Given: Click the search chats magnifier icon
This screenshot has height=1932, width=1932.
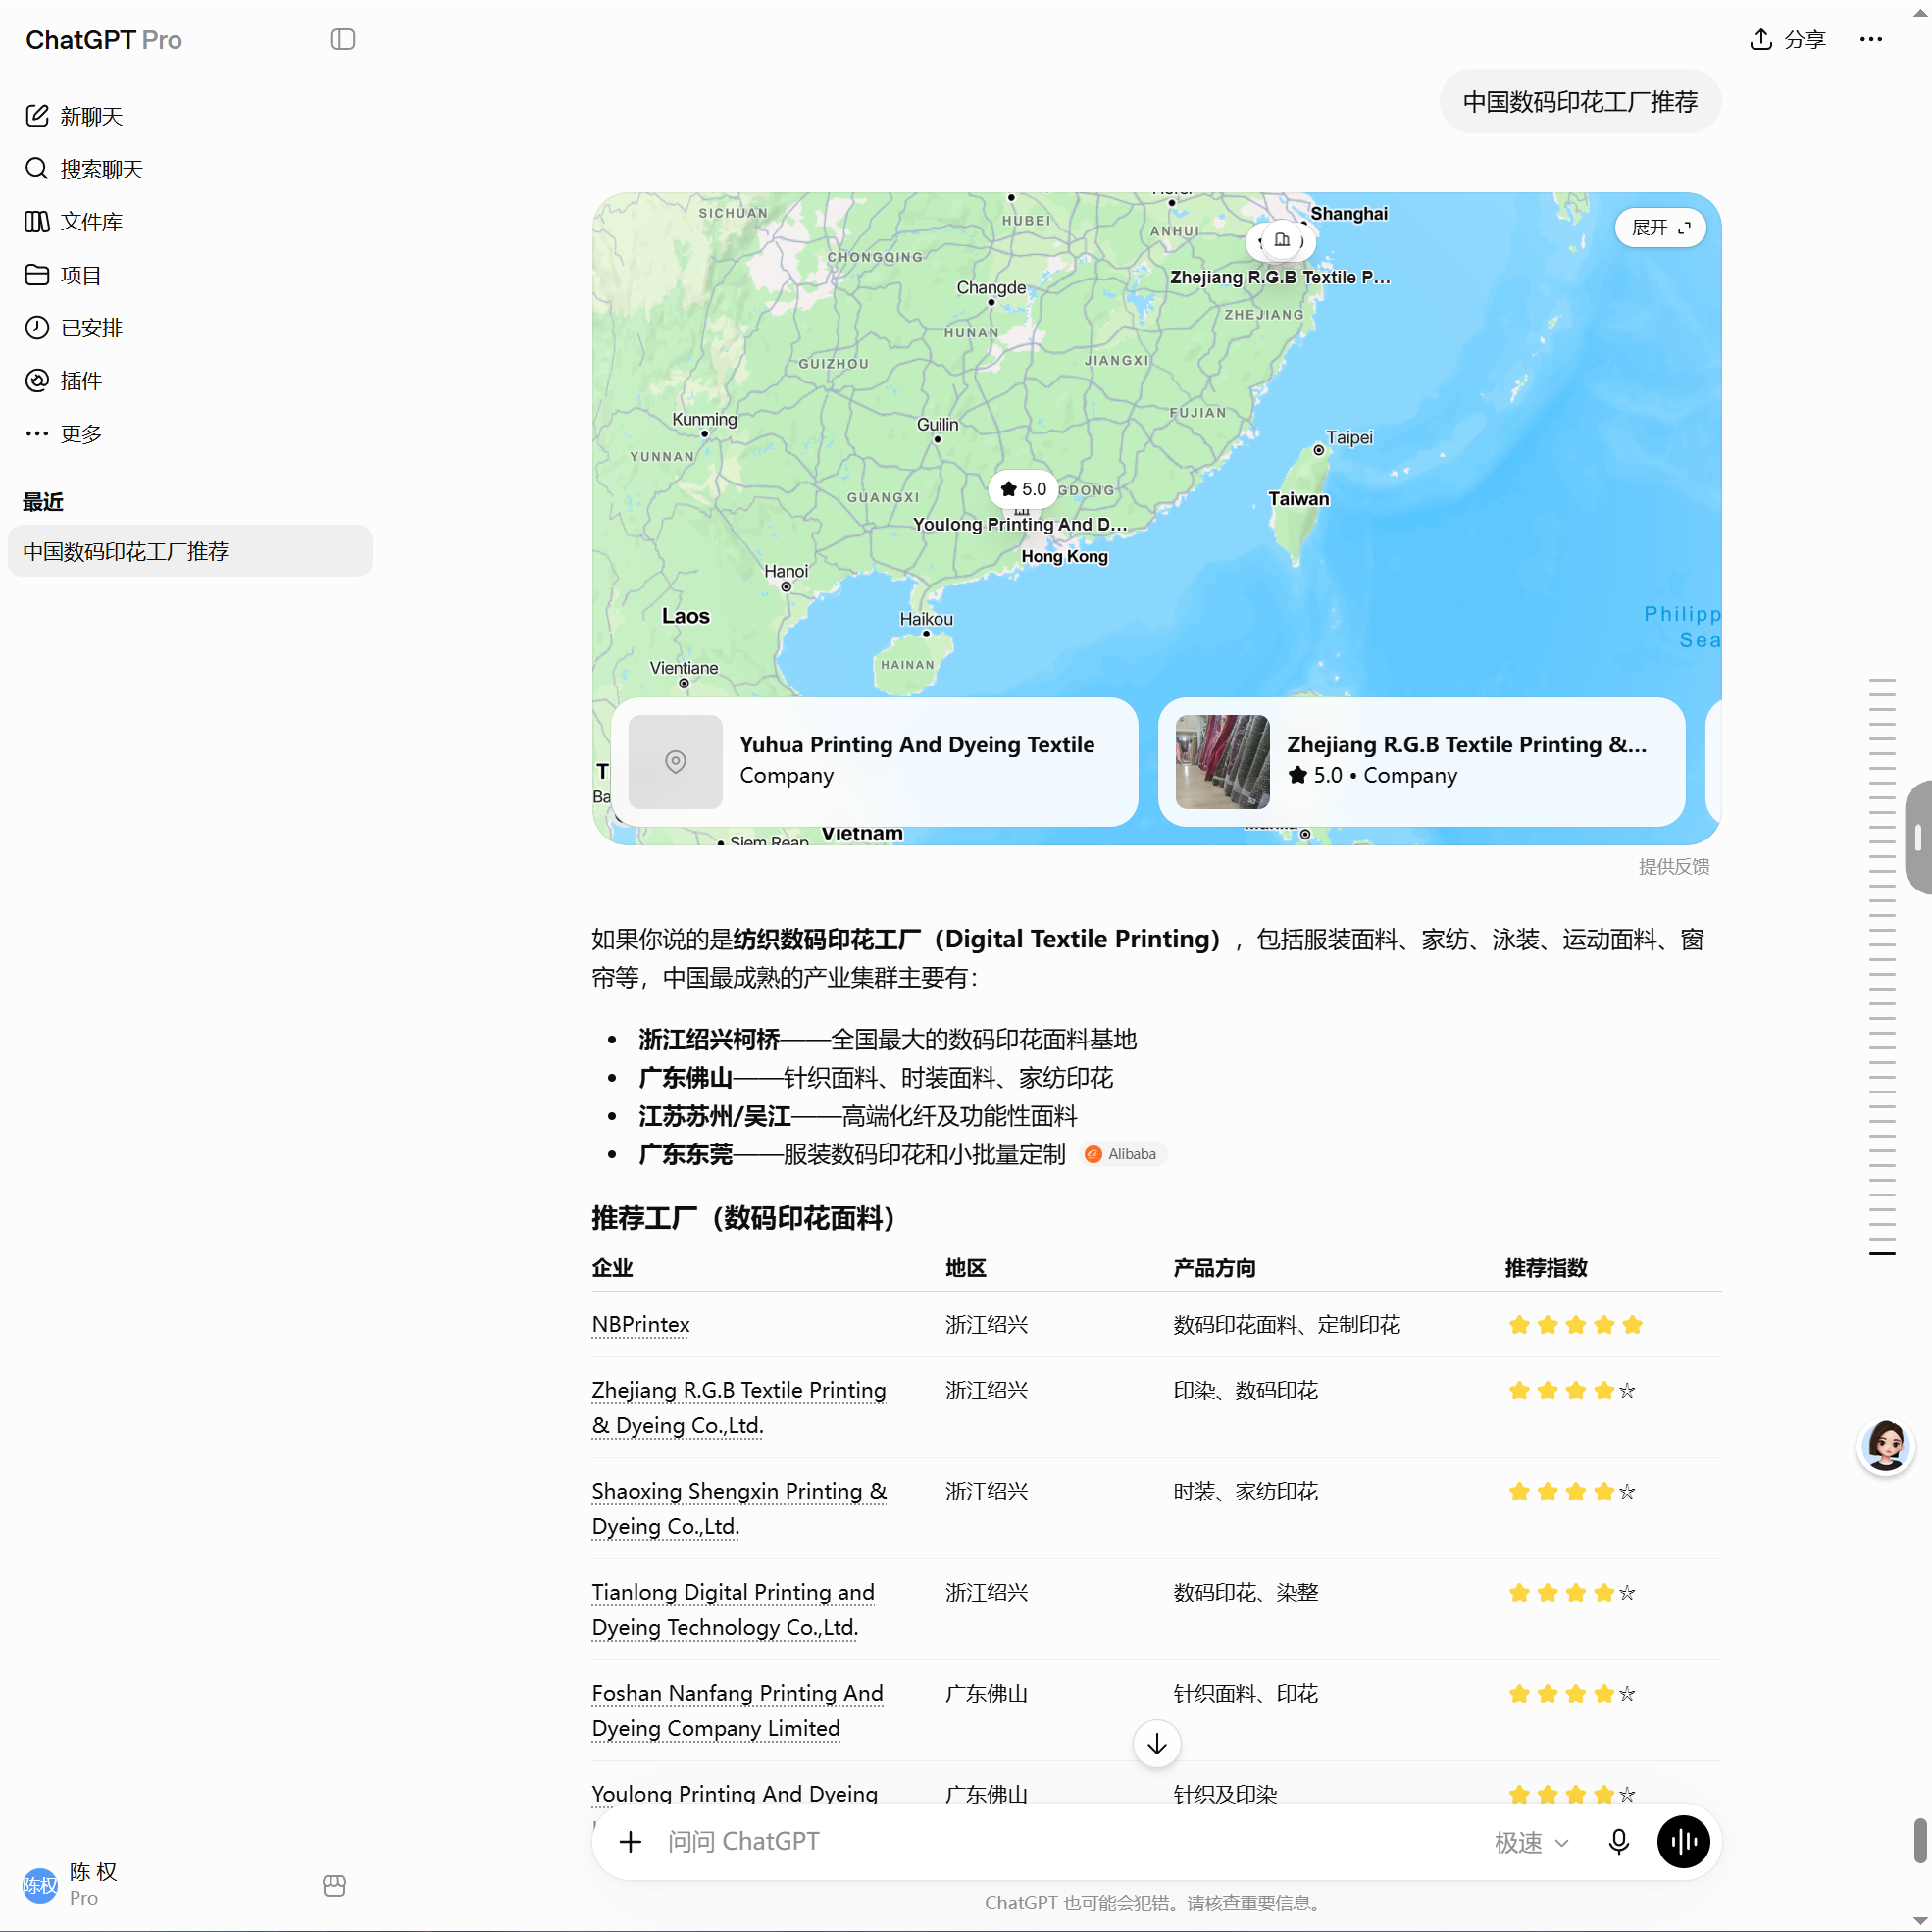Looking at the screenshot, I should click(x=37, y=168).
